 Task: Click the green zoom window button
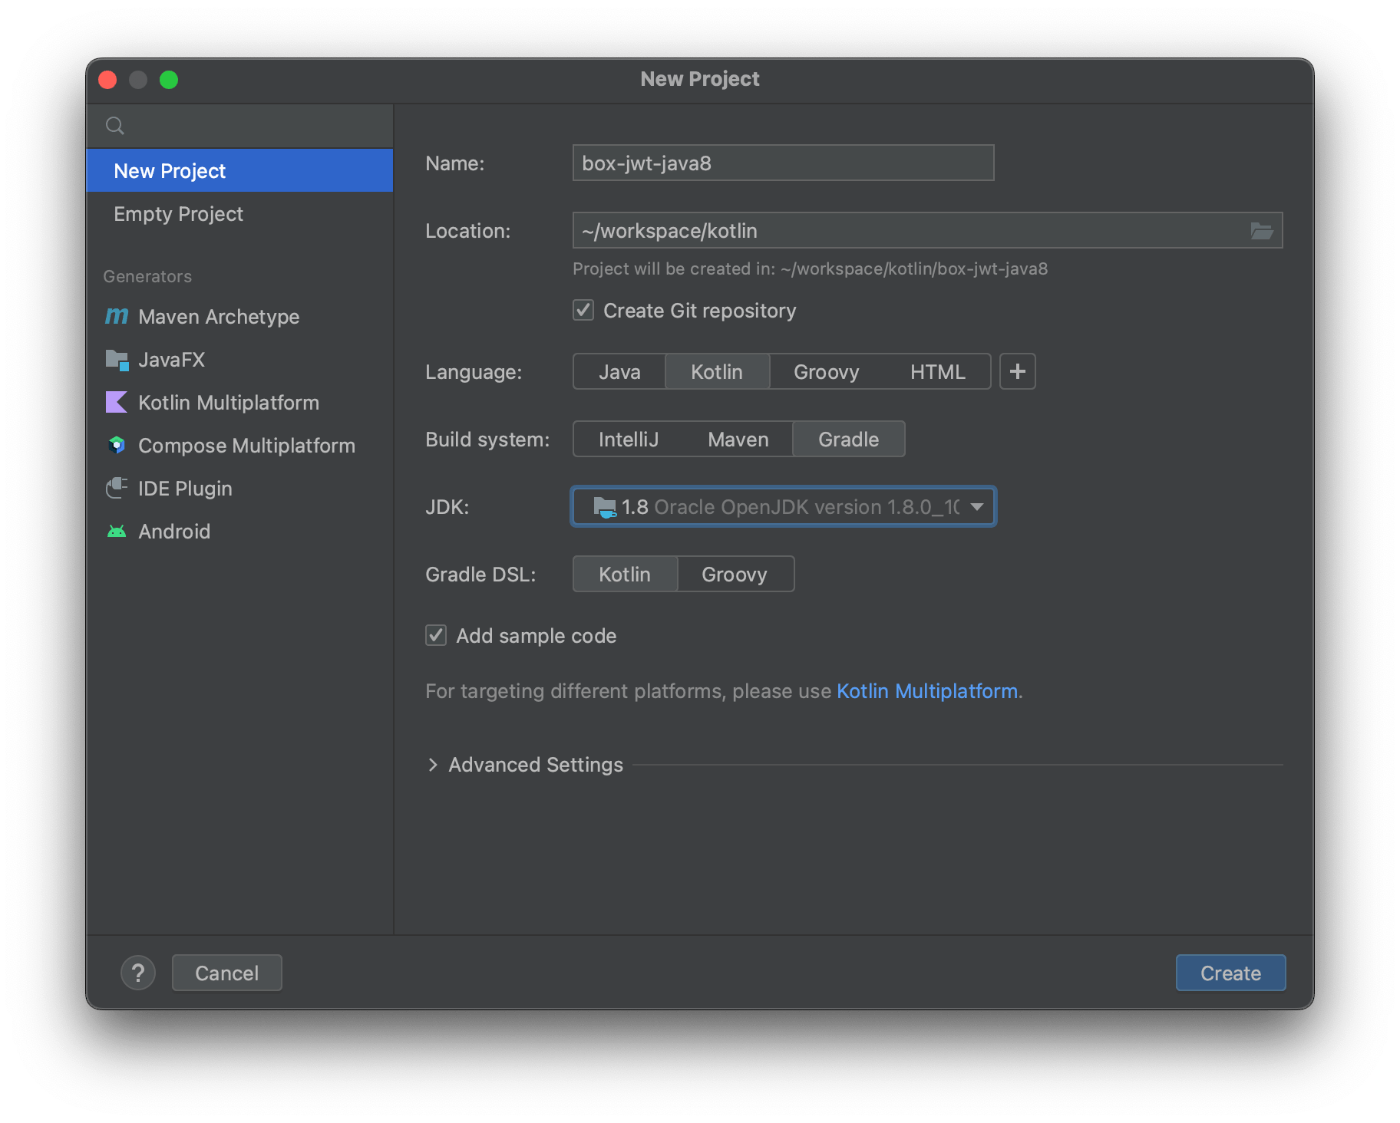169,80
